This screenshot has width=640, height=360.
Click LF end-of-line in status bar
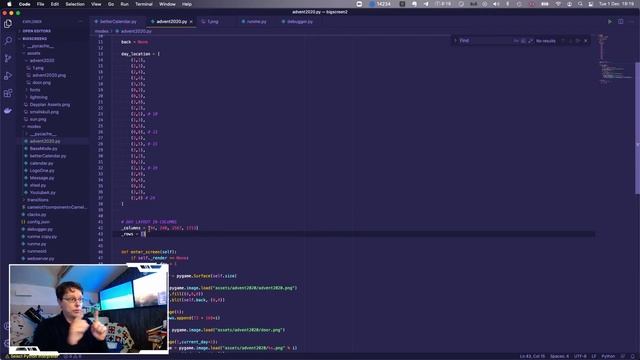(x=594, y=356)
